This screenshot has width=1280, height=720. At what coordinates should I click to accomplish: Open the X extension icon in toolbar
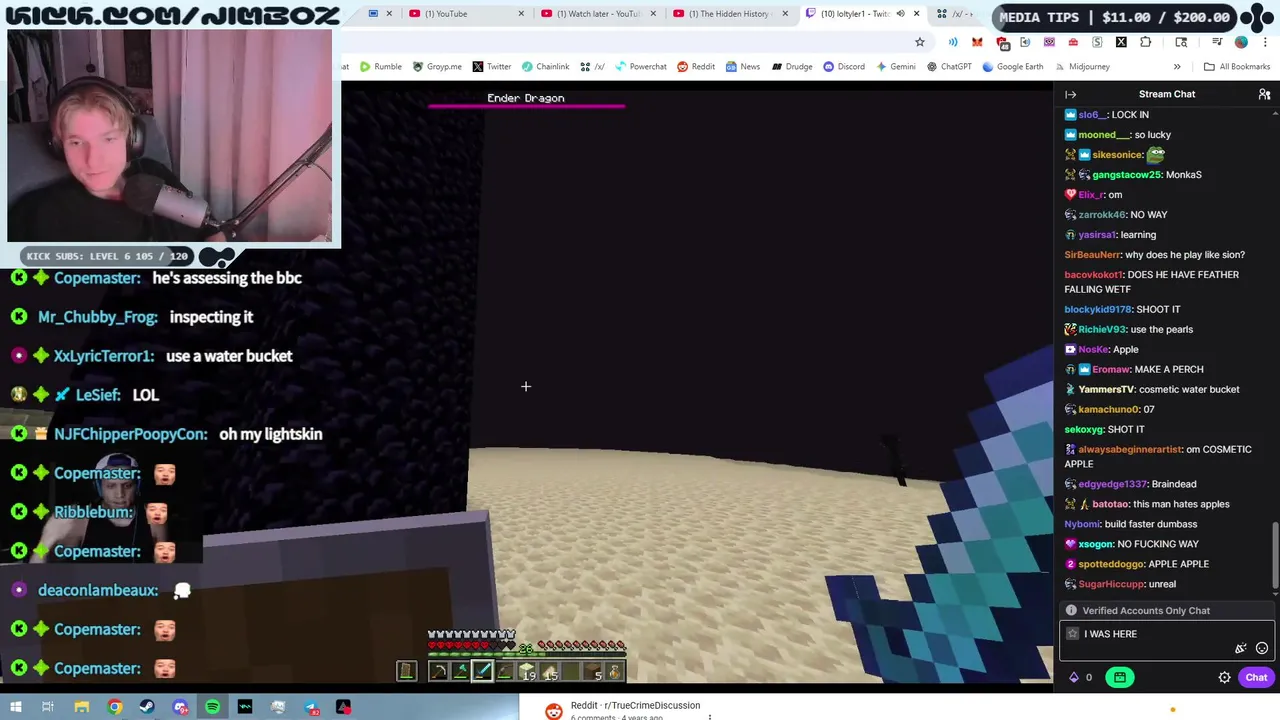pyautogui.click(x=1121, y=42)
